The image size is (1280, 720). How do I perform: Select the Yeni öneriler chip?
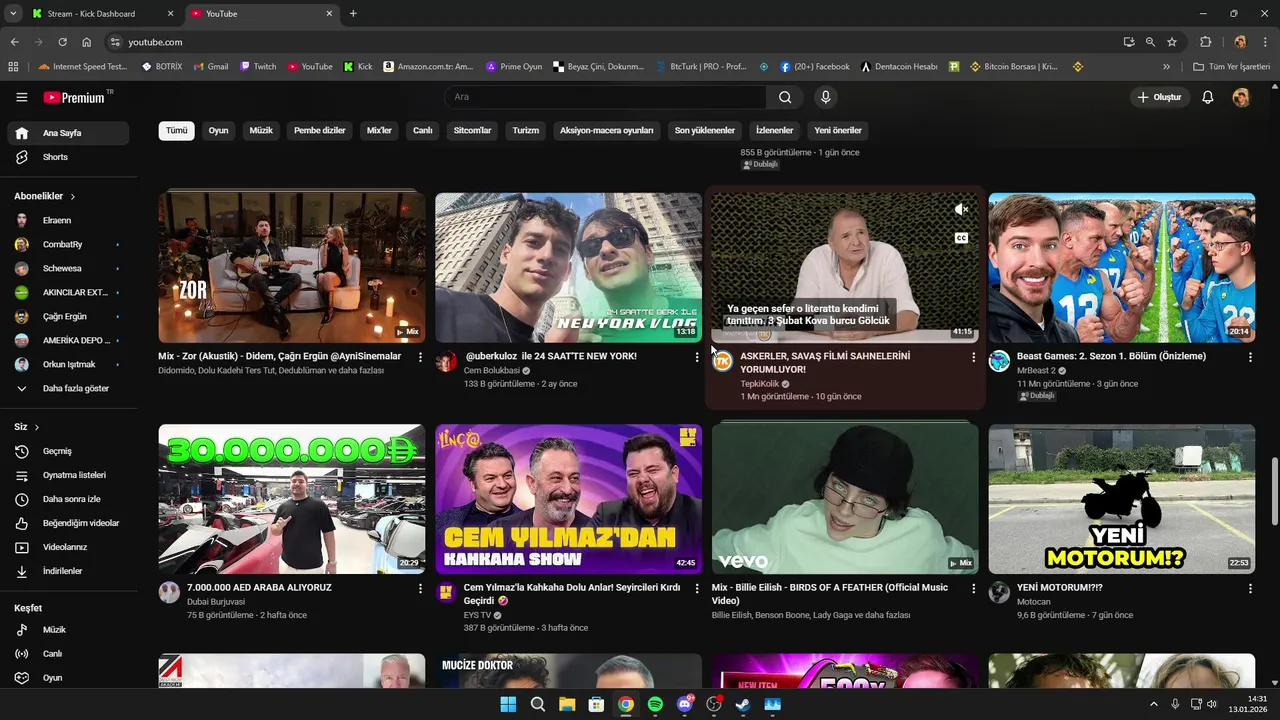click(838, 131)
